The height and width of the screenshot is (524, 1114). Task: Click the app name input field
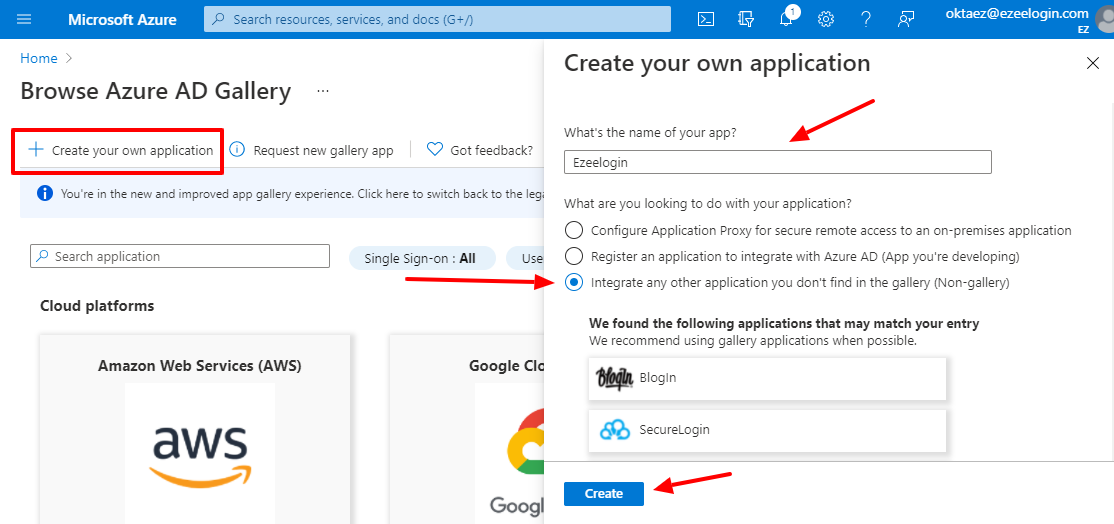[777, 162]
